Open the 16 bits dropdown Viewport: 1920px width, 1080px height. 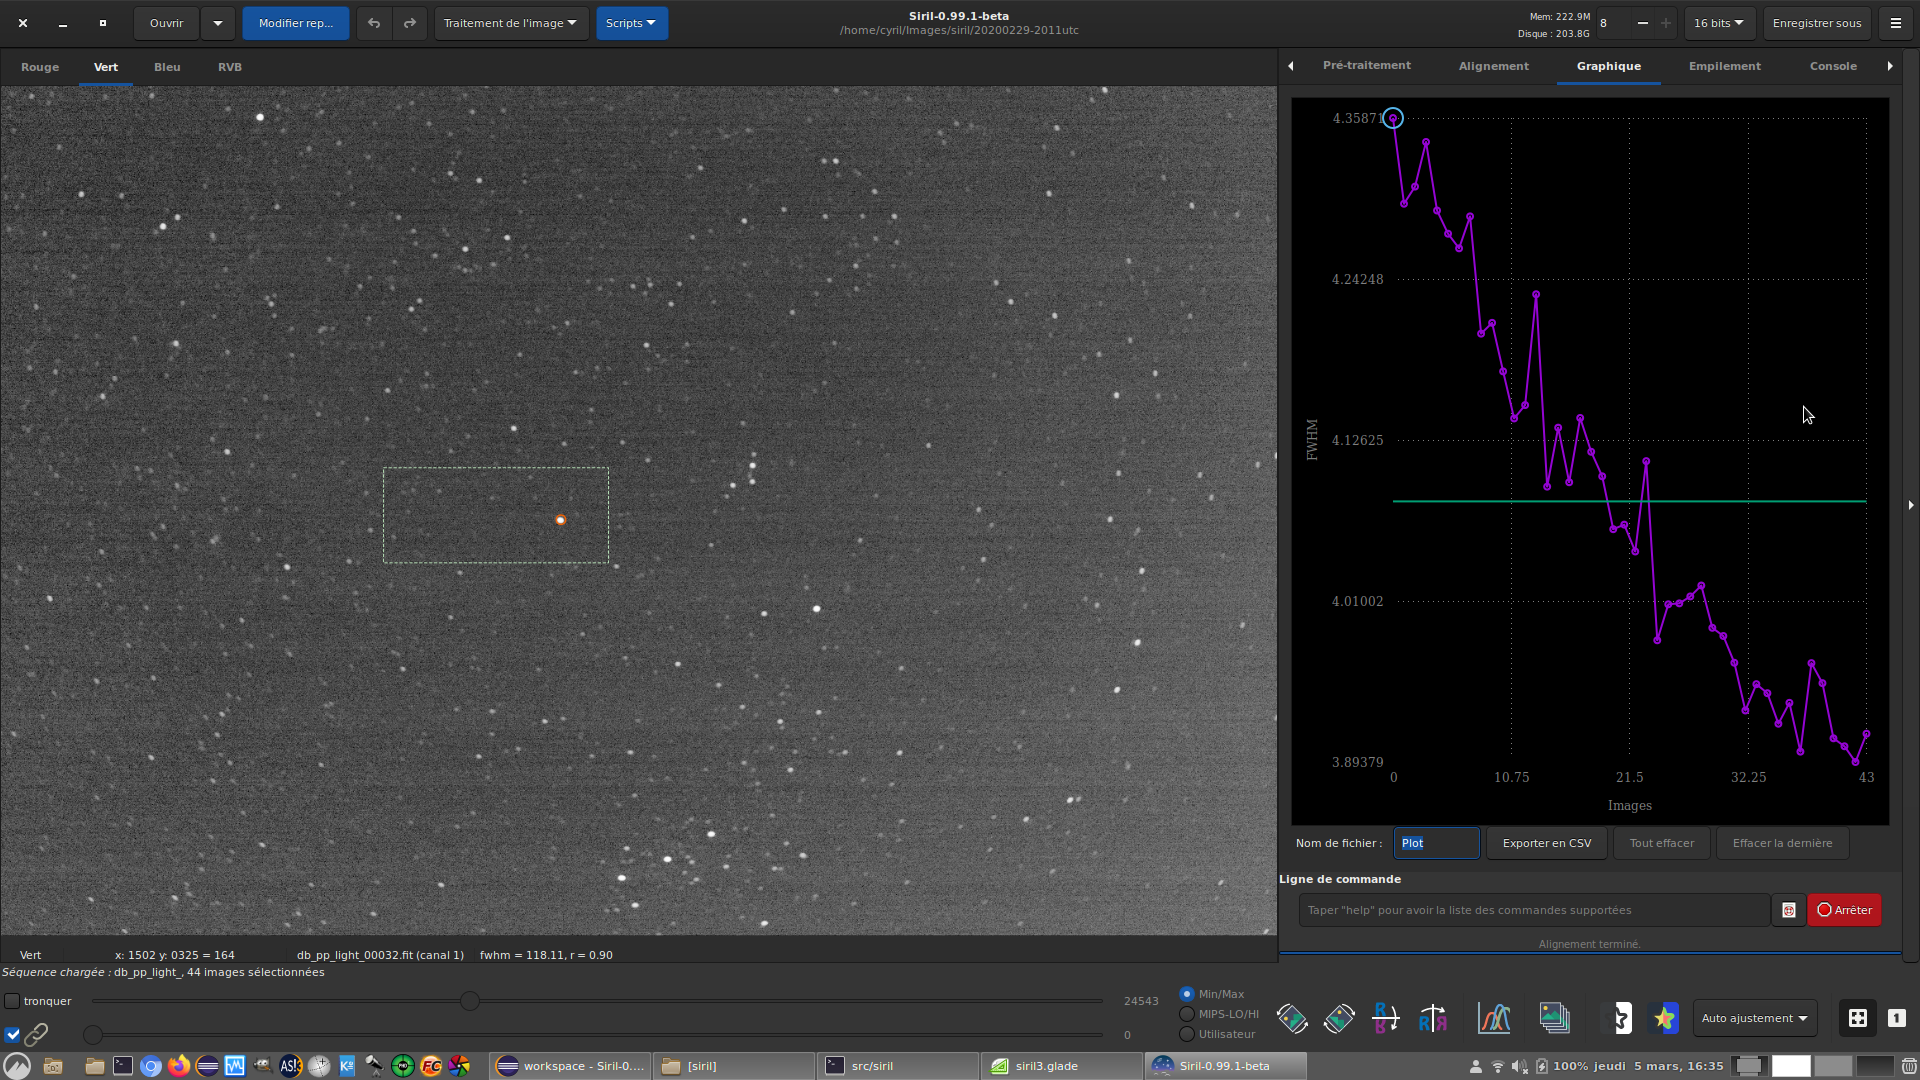pos(1719,23)
